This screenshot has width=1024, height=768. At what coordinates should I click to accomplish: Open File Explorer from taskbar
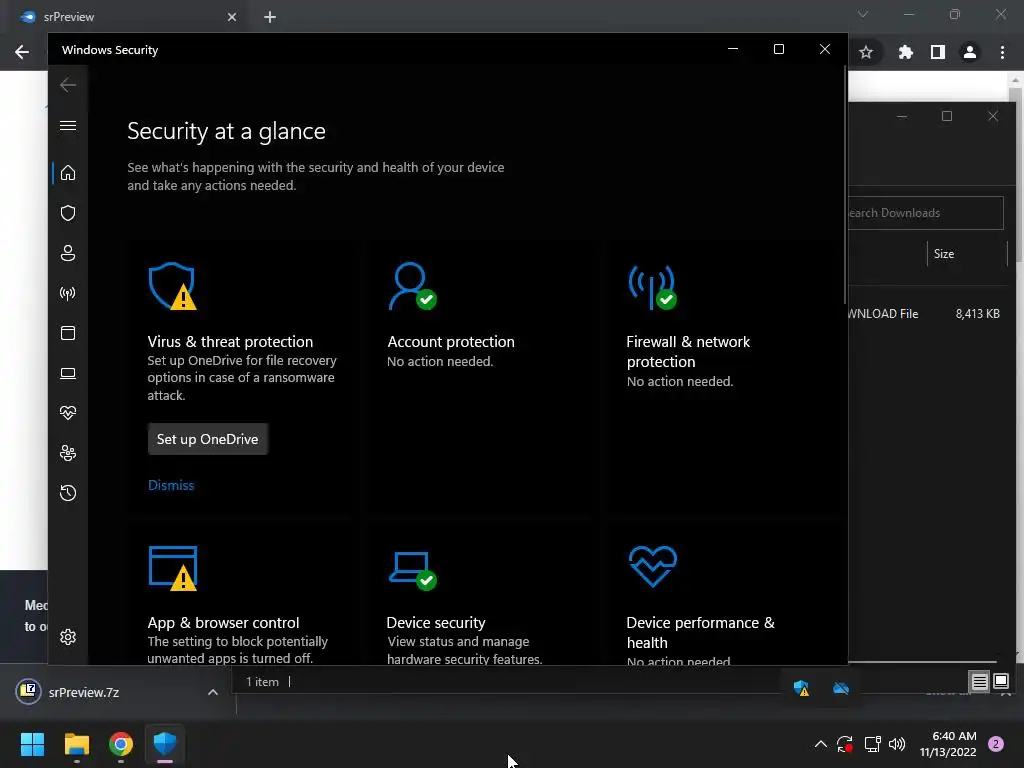pyautogui.click(x=76, y=744)
